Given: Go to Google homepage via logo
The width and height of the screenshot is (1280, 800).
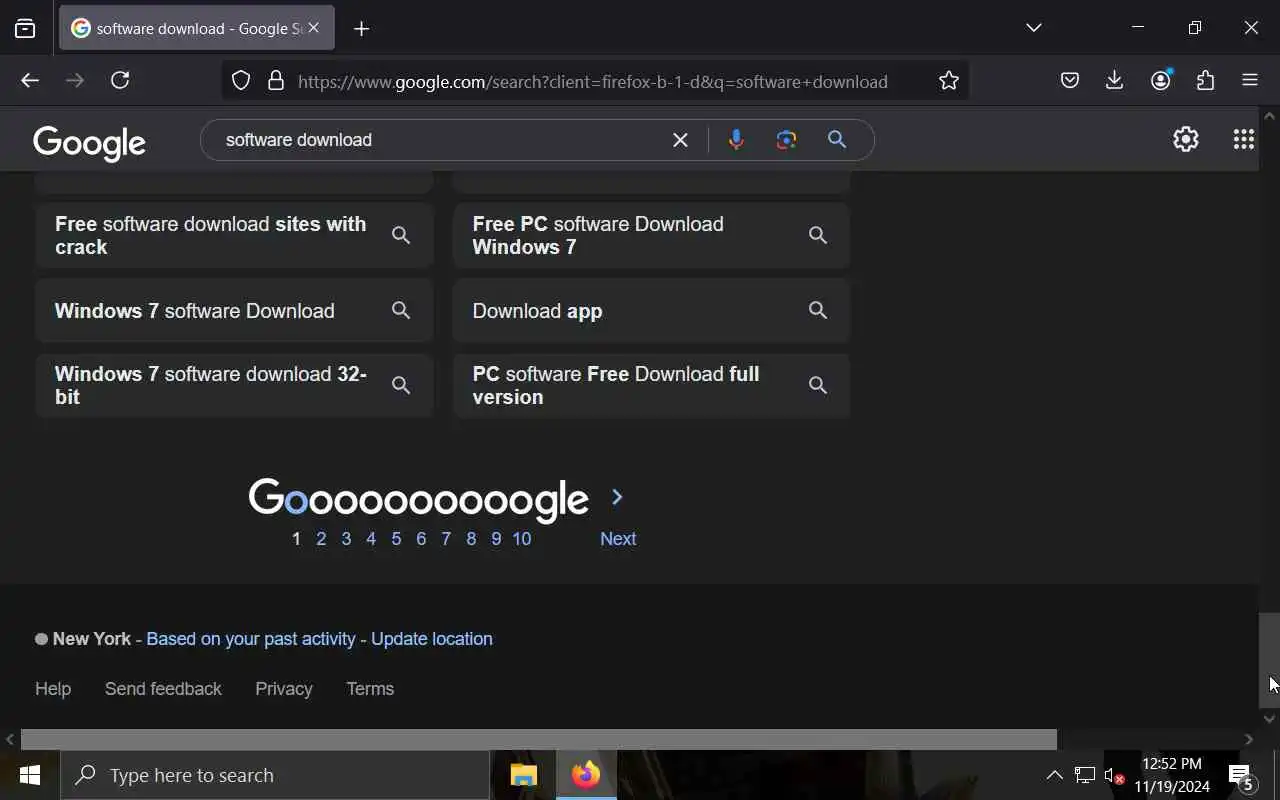Looking at the screenshot, I should (x=90, y=142).
